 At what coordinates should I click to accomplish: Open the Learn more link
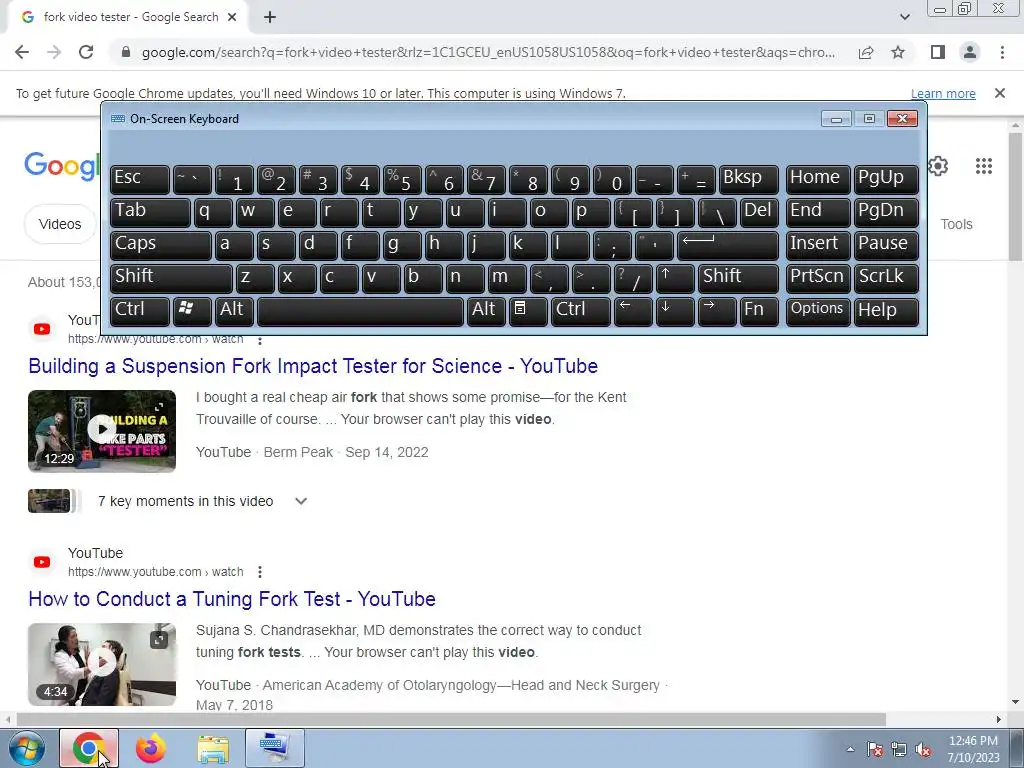pyautogui.click(x=943, y=93)
